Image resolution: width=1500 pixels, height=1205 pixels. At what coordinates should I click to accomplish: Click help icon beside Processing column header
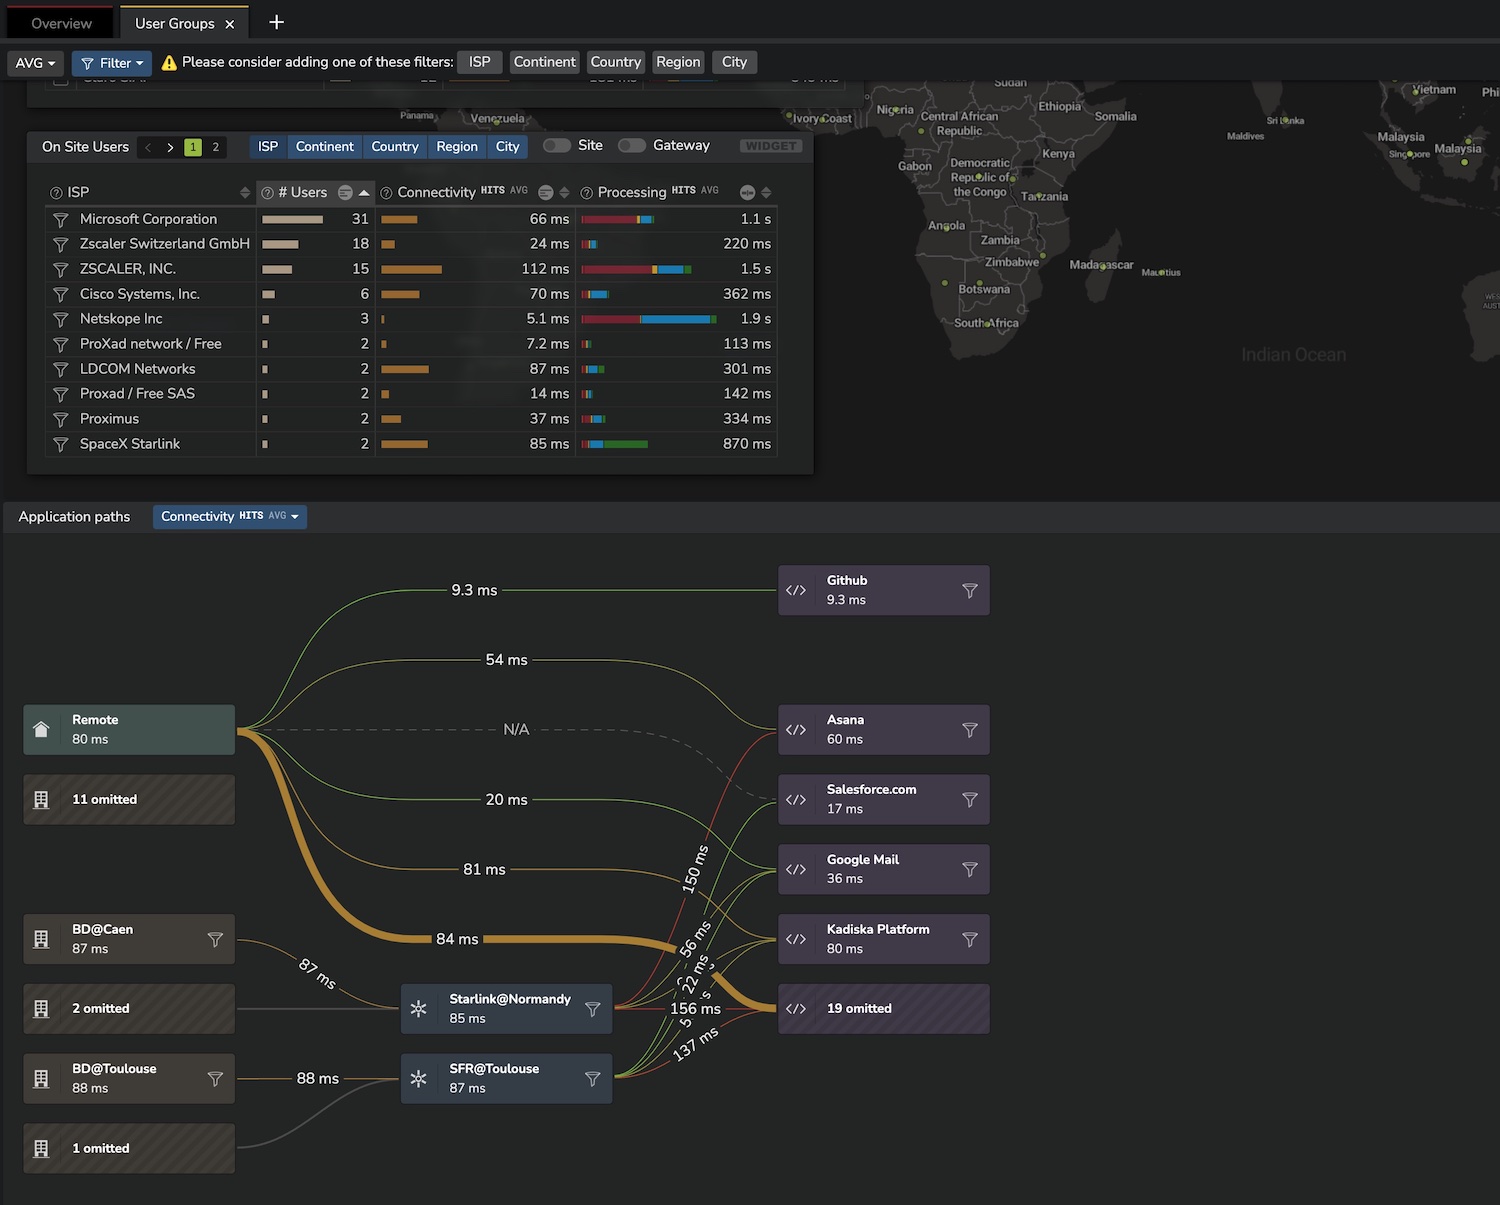[587, 193]
